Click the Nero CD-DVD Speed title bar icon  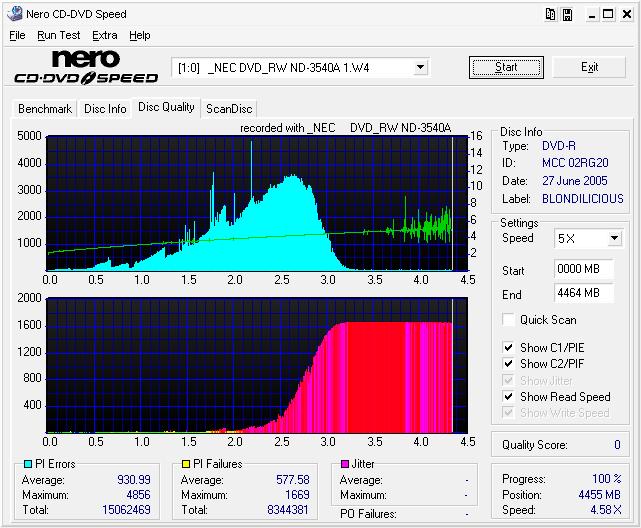click(15, 13)
